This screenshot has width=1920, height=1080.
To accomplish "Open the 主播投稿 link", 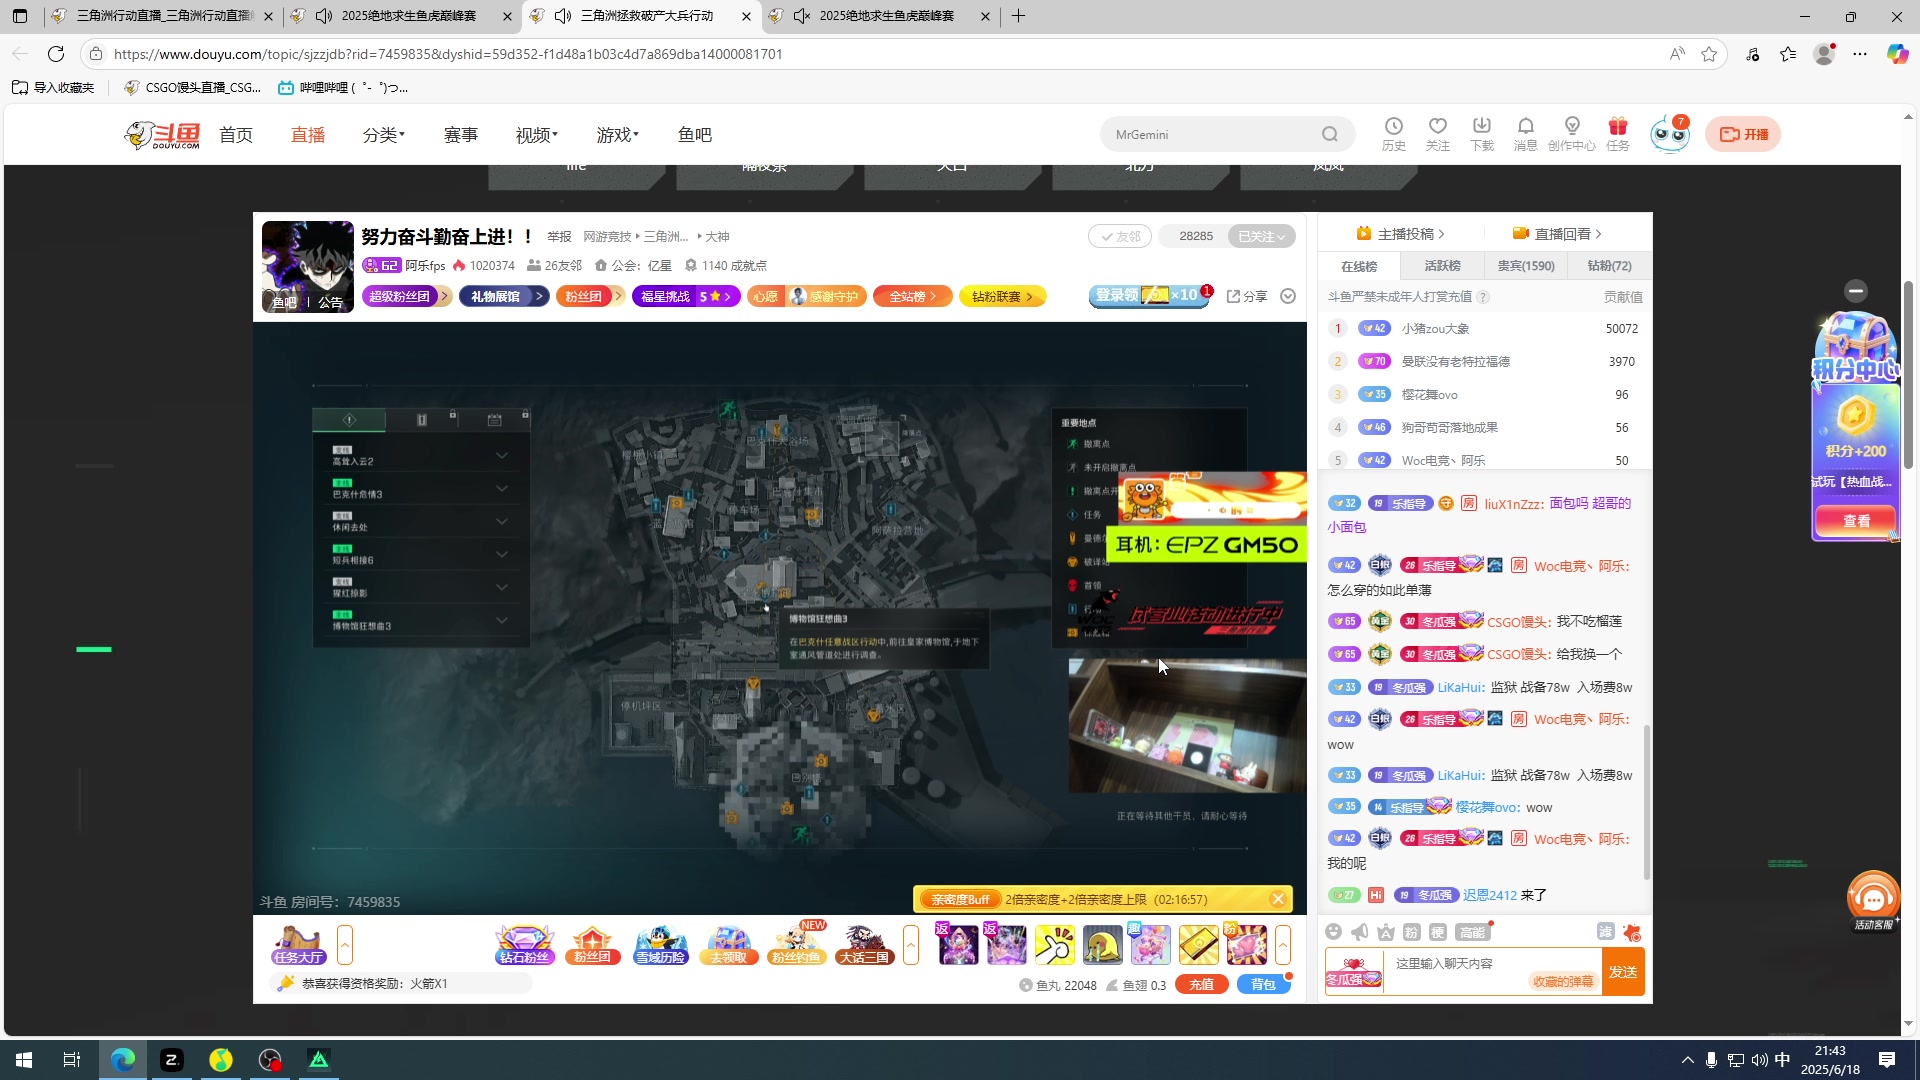I will (x=1400, y=234).
